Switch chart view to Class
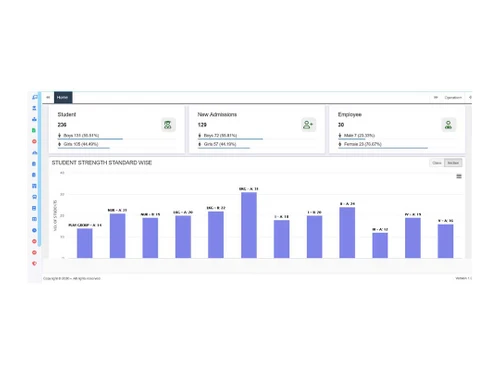Screen dimensions: 500x375 coord(437,163)
